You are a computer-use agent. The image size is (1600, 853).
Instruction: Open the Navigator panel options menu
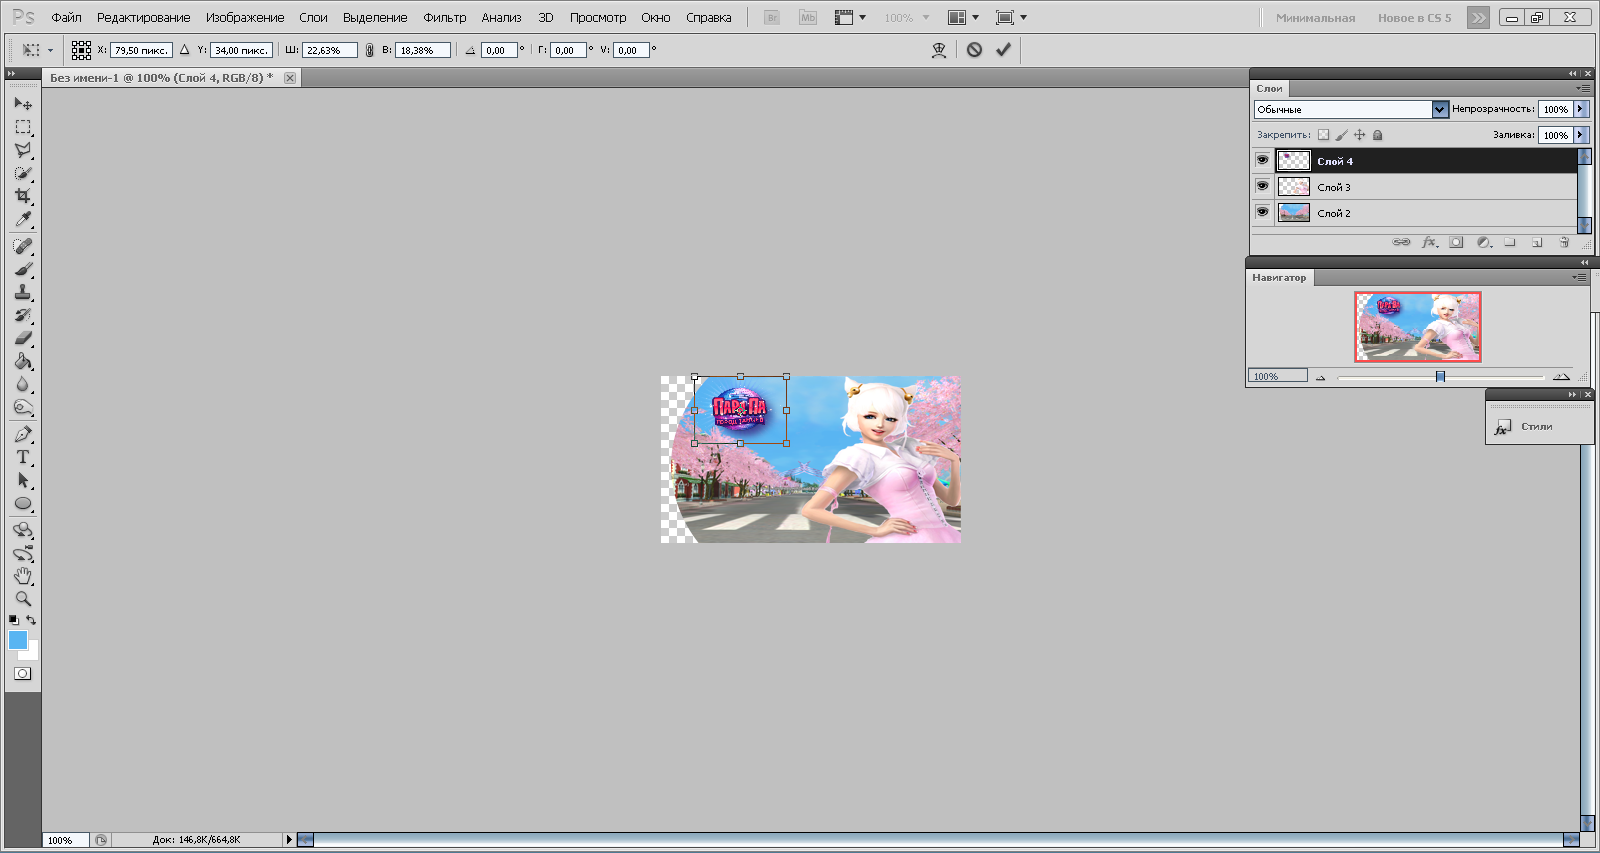(x=1580, y=277)
